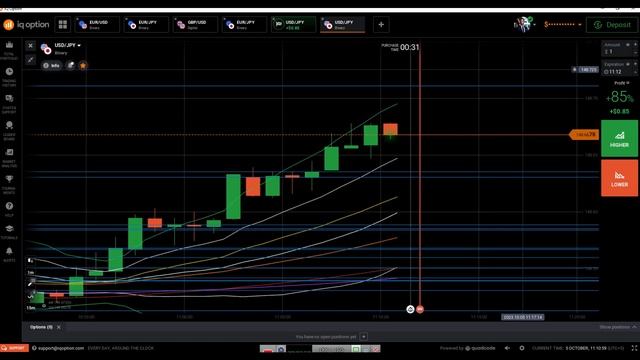The image size is (640, 360).
Task: Decrease Amount with the minus button
Action: click(x=635, y=53)
